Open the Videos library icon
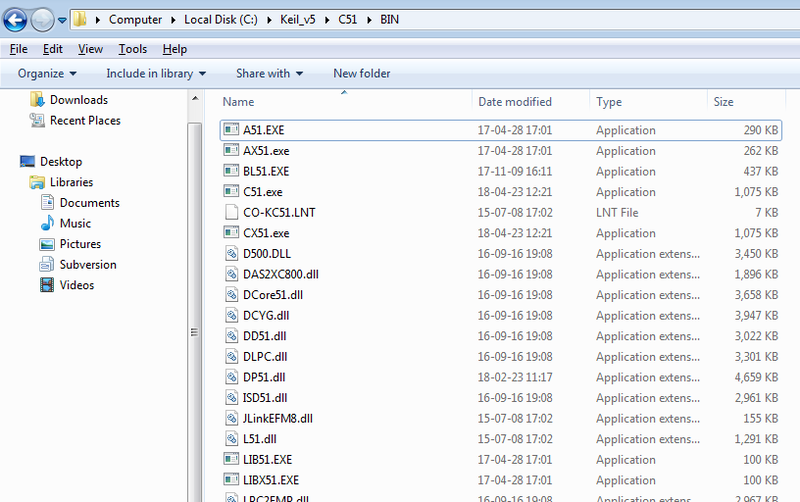The image size is (800, 502). [47, 285]
